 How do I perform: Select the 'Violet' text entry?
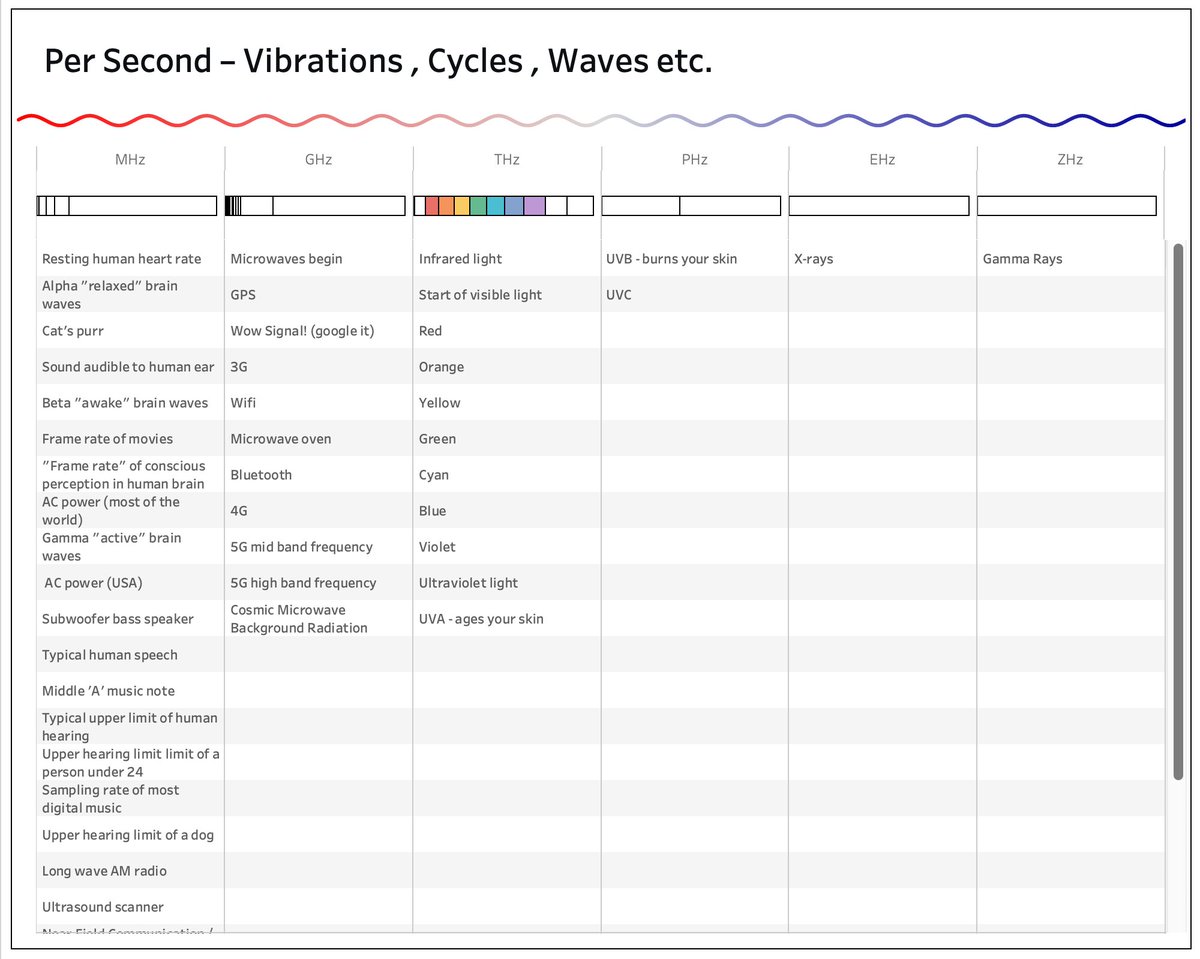pyautogui.click(x=437, y=547)
